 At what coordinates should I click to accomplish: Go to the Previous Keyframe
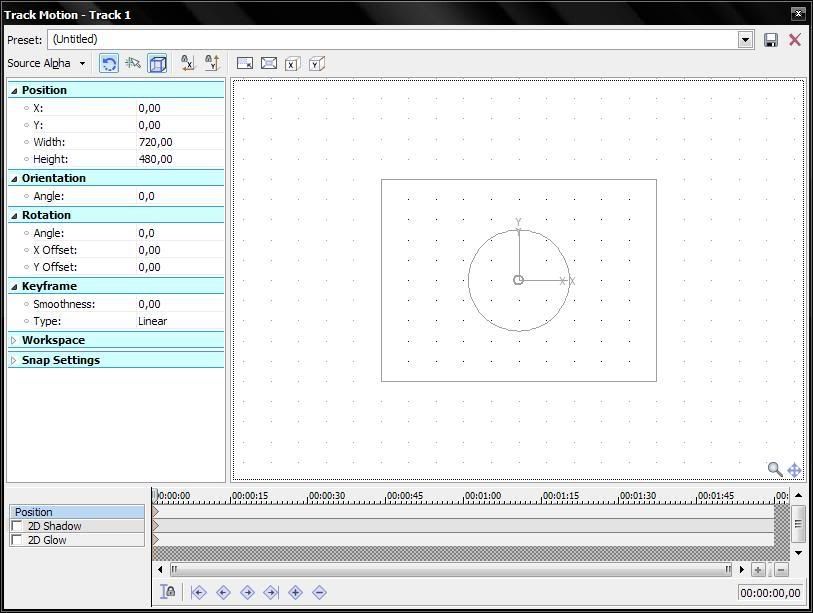coord(223,592)
